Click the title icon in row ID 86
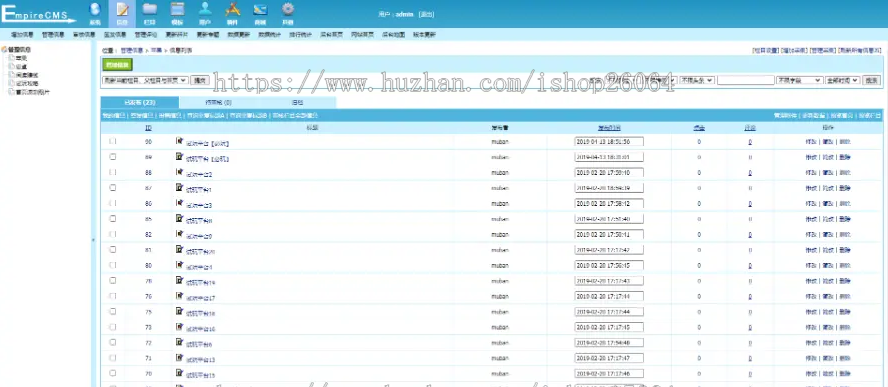Viewport: 888px width, 387px height. pyautogui.click(x=180, y=203)
